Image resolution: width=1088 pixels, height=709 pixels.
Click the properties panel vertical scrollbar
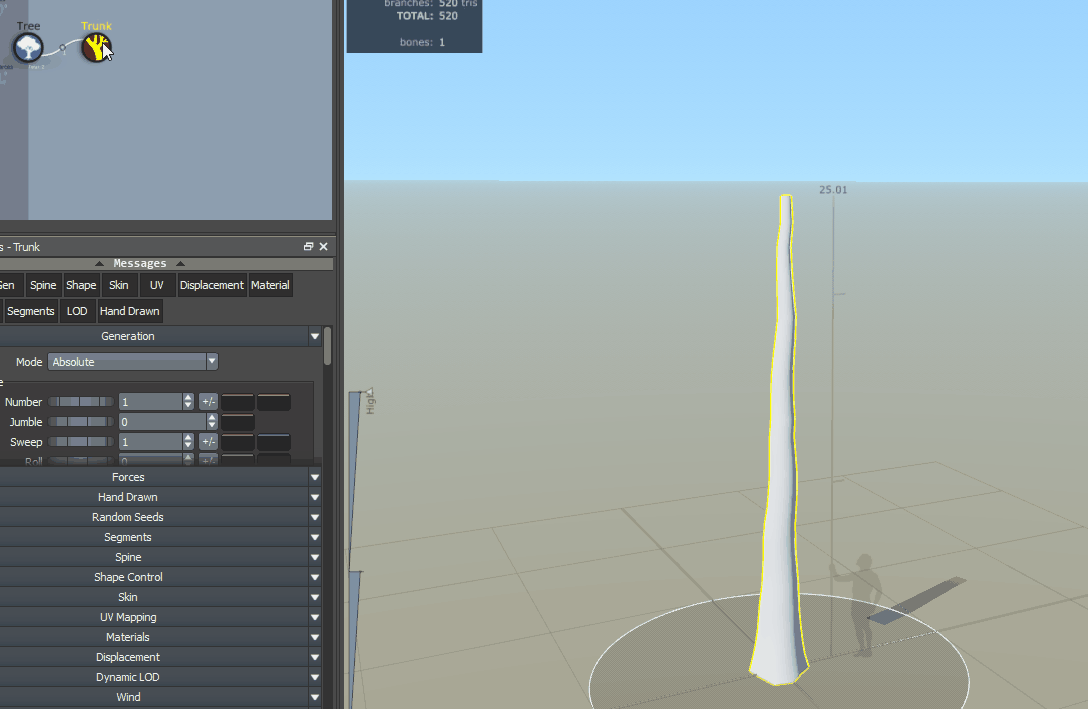(328, 346)
